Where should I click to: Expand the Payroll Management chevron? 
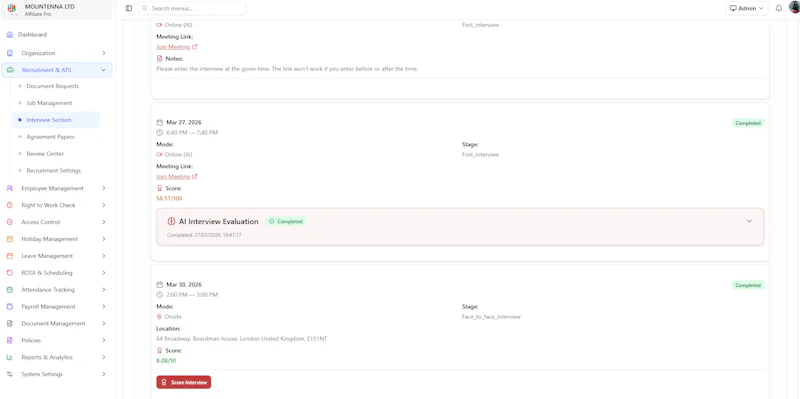pyautogui.click(x=104, y=307)
